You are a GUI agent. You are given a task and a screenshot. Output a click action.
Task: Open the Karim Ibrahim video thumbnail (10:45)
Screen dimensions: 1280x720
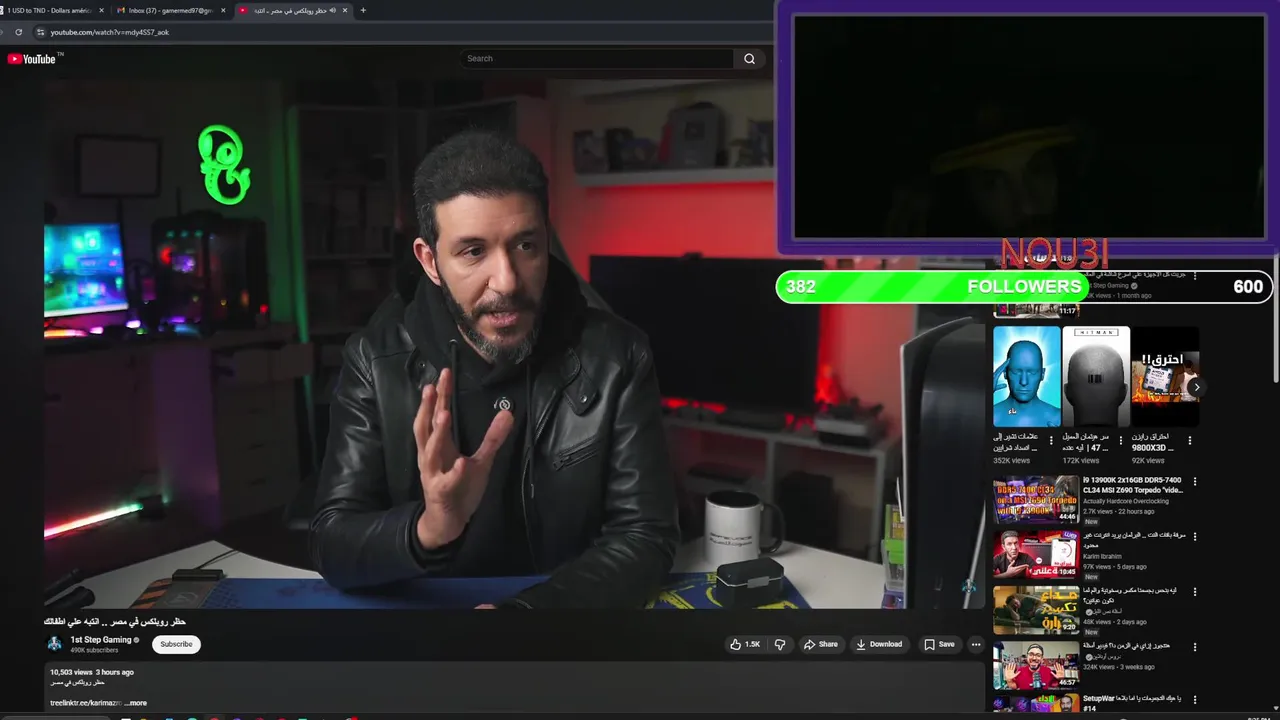[x=1036, y=554]
